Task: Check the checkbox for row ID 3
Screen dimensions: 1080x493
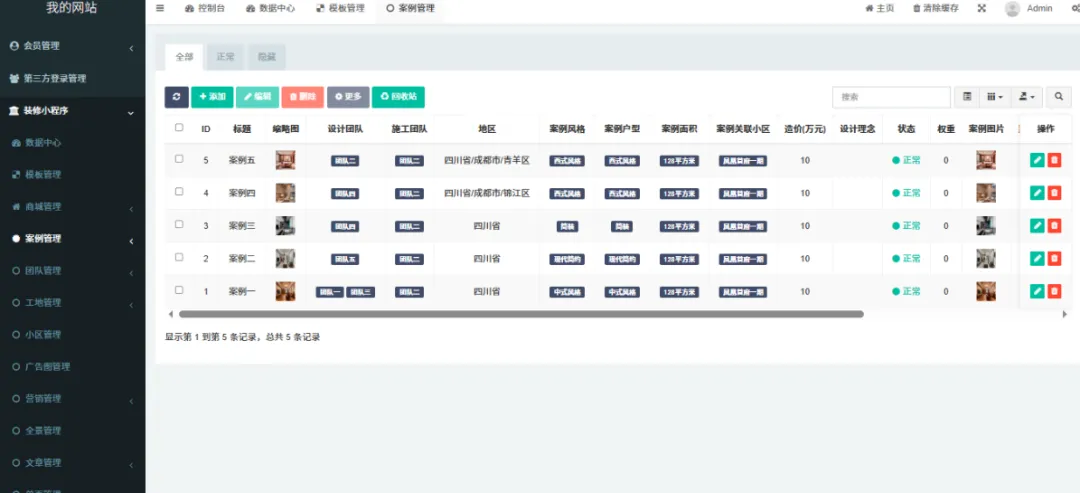Action: 179,224
